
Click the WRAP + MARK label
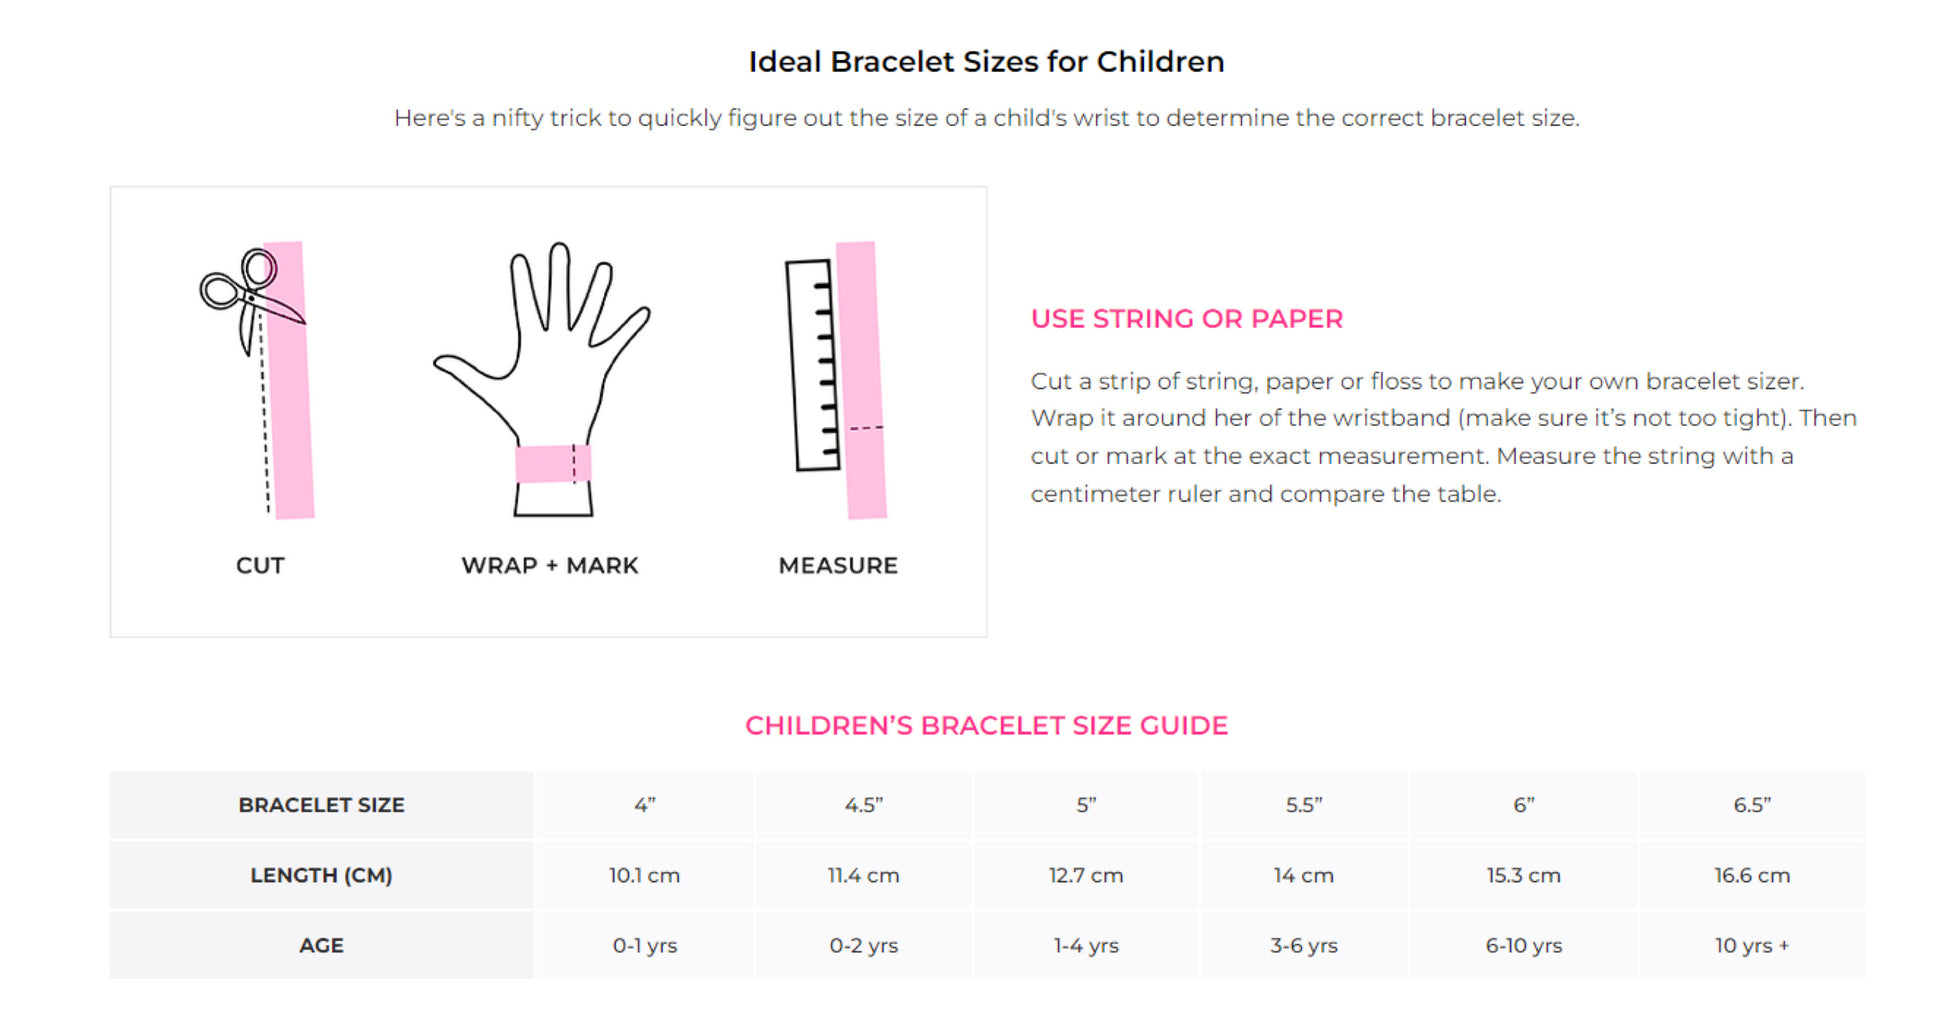[550, 566]
